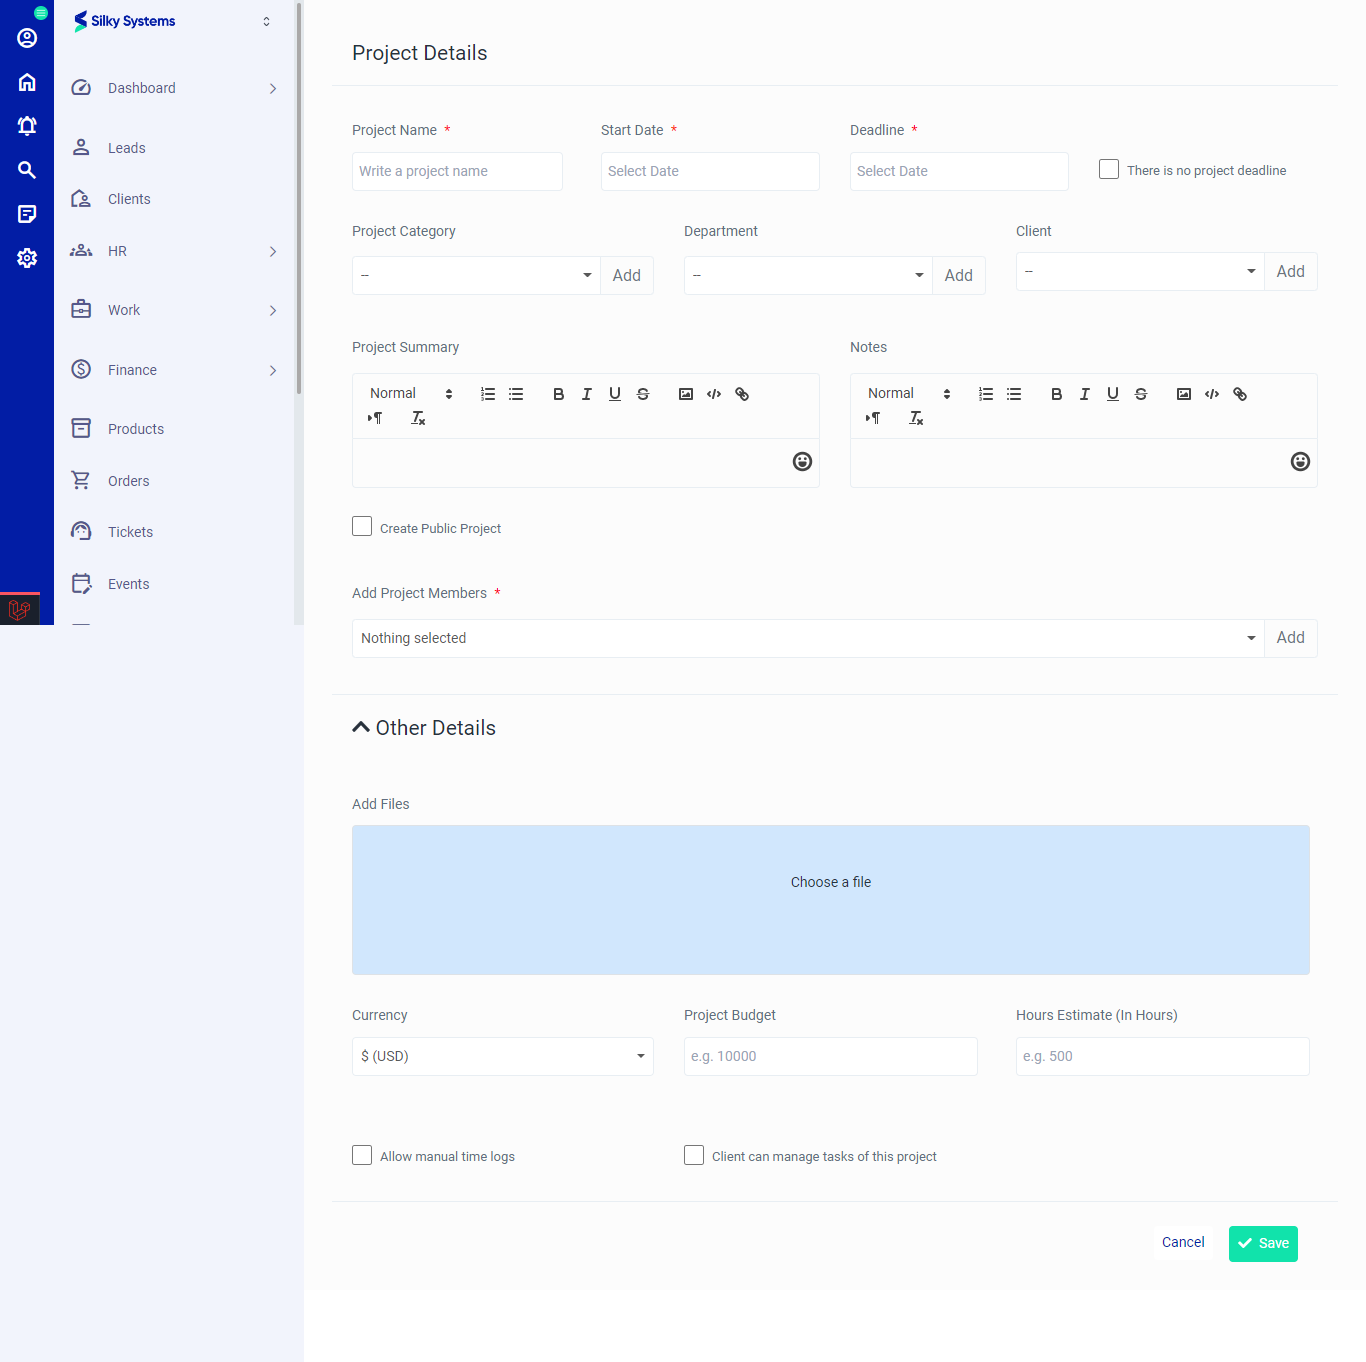Screen dimensions: 1366x1362
Task: Click the Save button
Action: [1263, 1243]
